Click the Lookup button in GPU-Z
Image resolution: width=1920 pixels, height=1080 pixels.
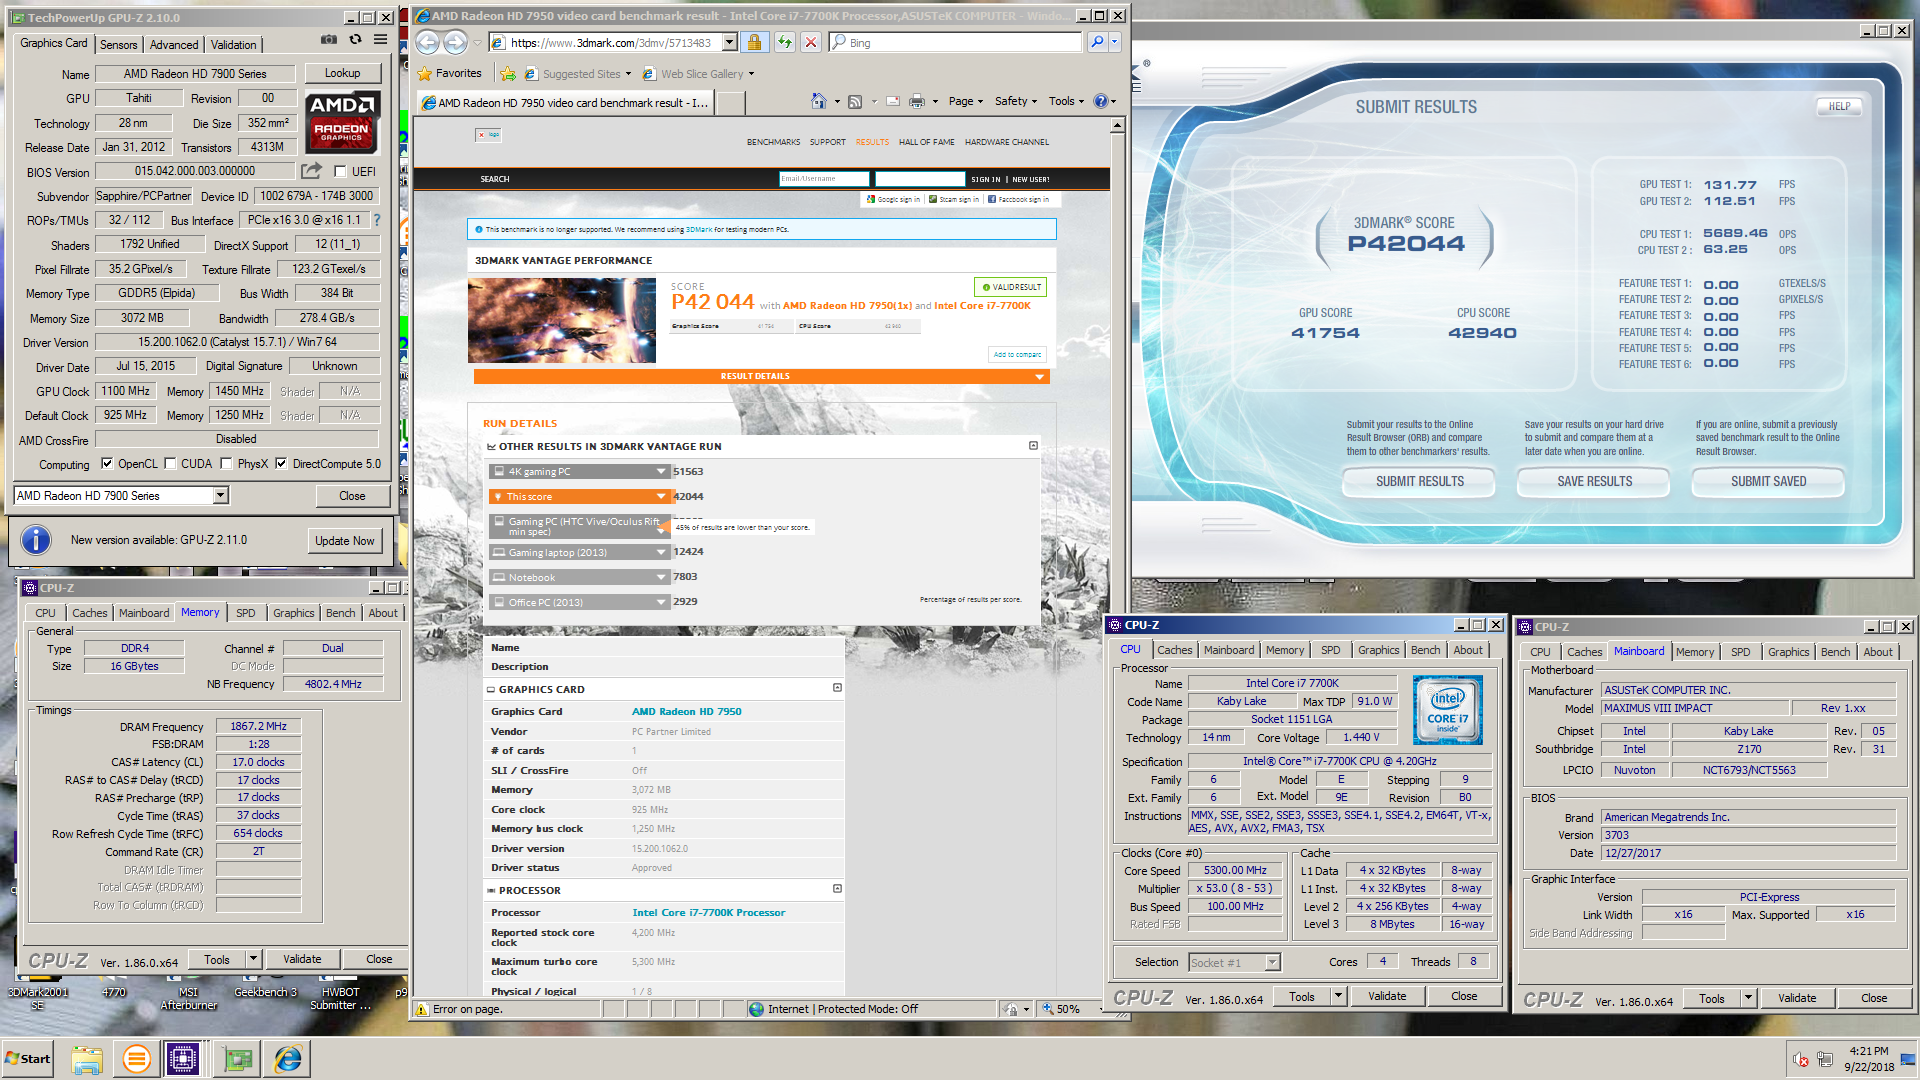coord(342,73)
